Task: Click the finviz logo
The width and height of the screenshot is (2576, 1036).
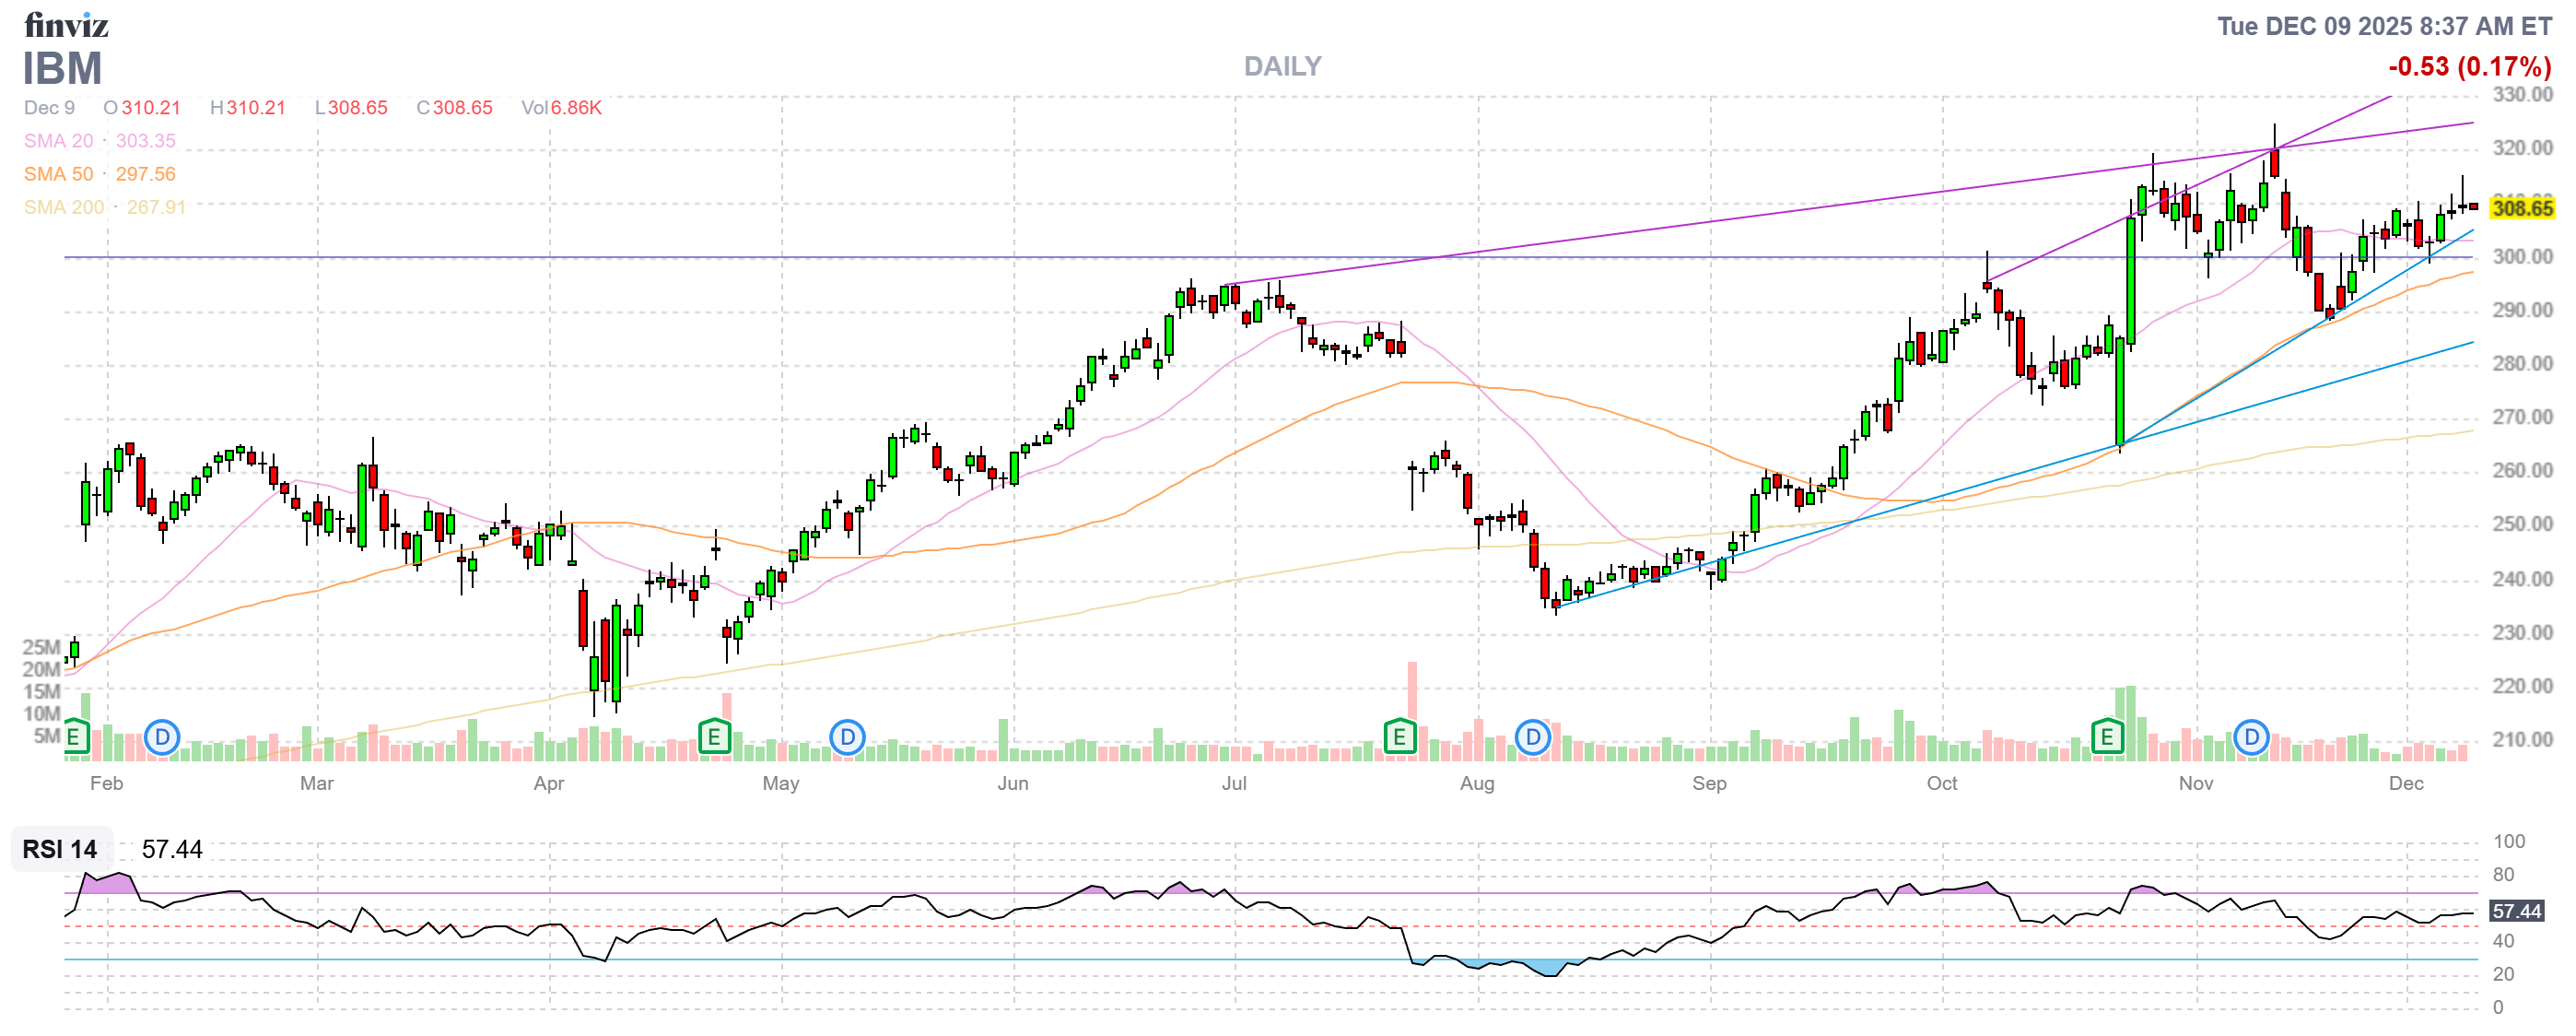Action: pos(66,24)
